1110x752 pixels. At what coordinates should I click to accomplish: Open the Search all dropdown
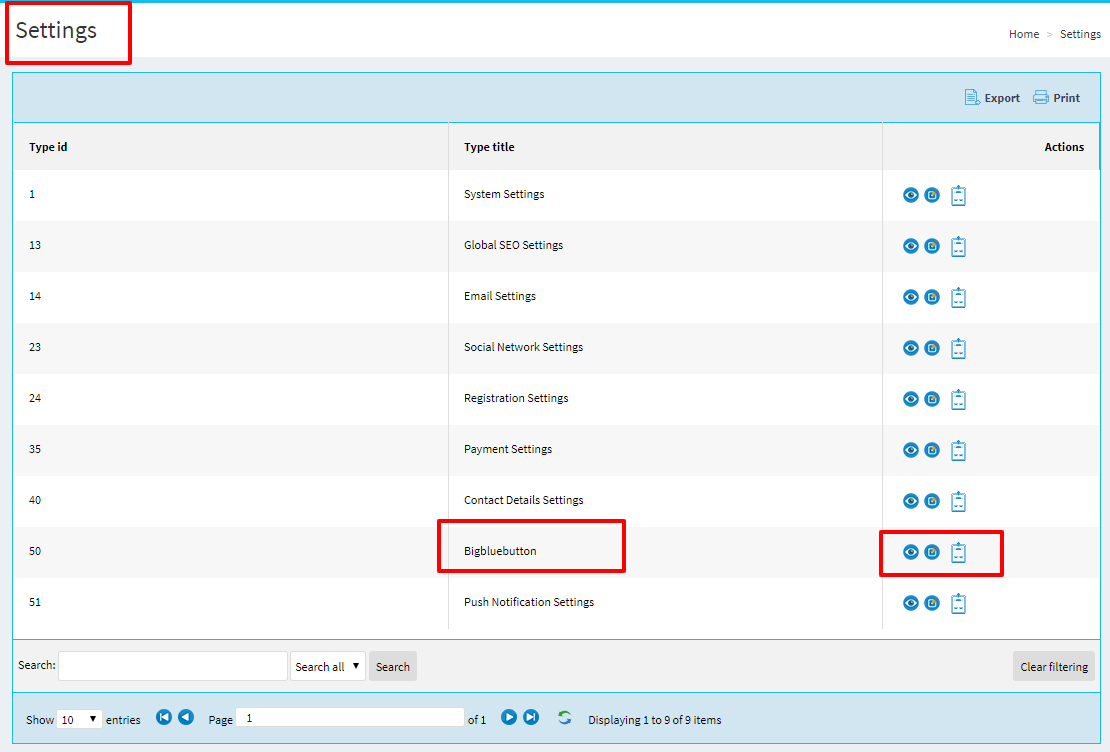coord(328,667)
